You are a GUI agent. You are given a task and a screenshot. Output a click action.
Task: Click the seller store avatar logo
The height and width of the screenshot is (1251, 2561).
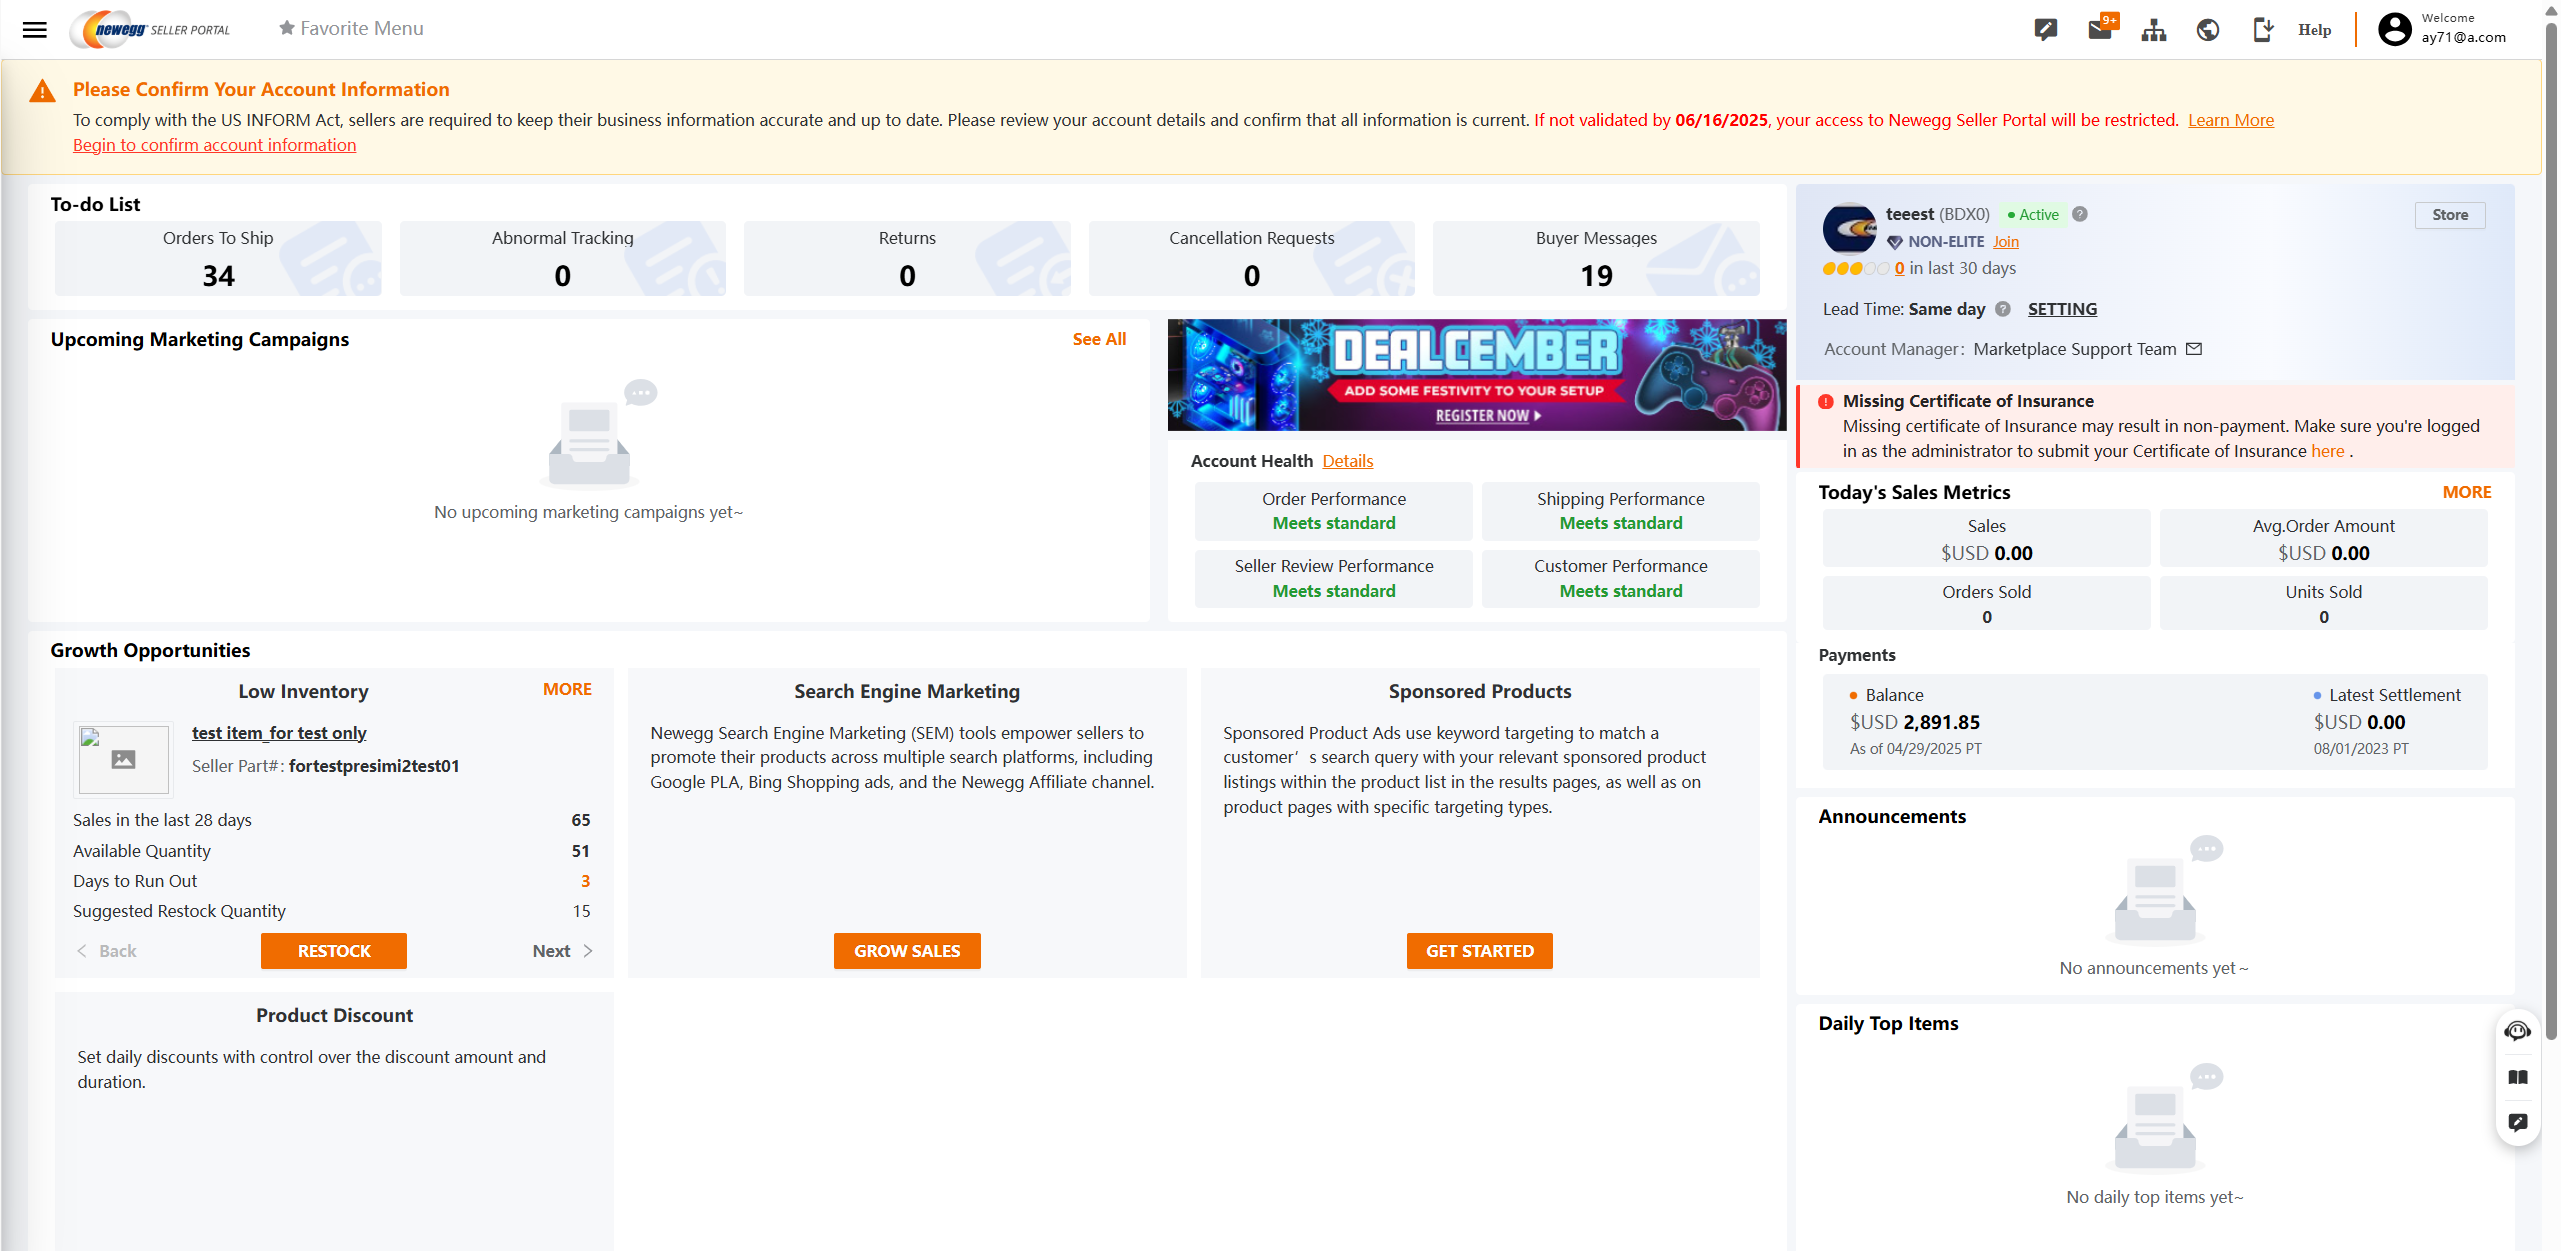(1849, 229)
